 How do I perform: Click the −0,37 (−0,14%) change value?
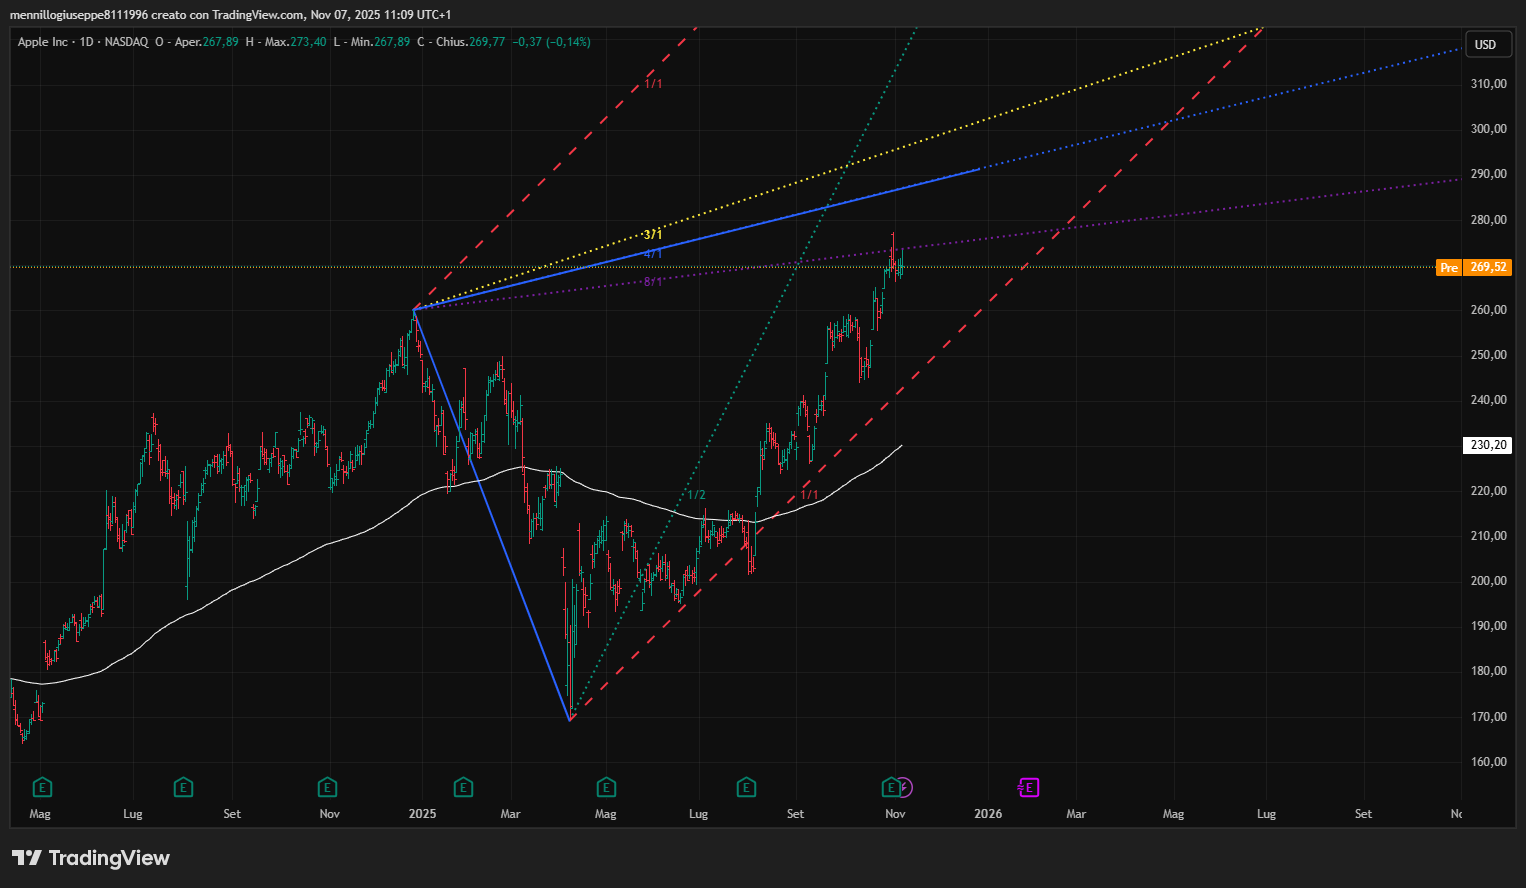click(x=551, y=42)
